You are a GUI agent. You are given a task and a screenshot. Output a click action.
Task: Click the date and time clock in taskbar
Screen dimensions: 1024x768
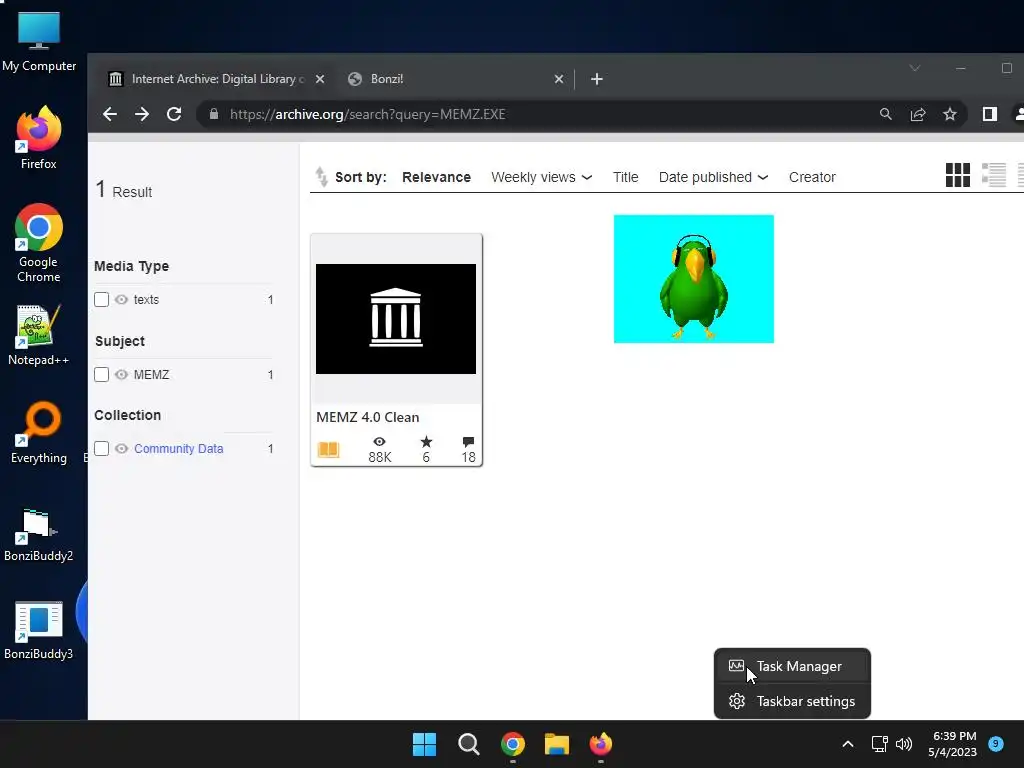click(x=953, y=744)
